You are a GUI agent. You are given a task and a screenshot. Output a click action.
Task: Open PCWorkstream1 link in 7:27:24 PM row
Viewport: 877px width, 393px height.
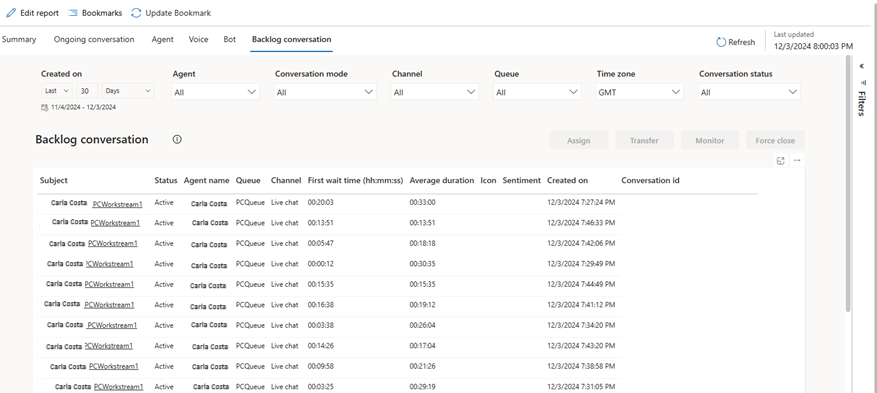[117, 205]
